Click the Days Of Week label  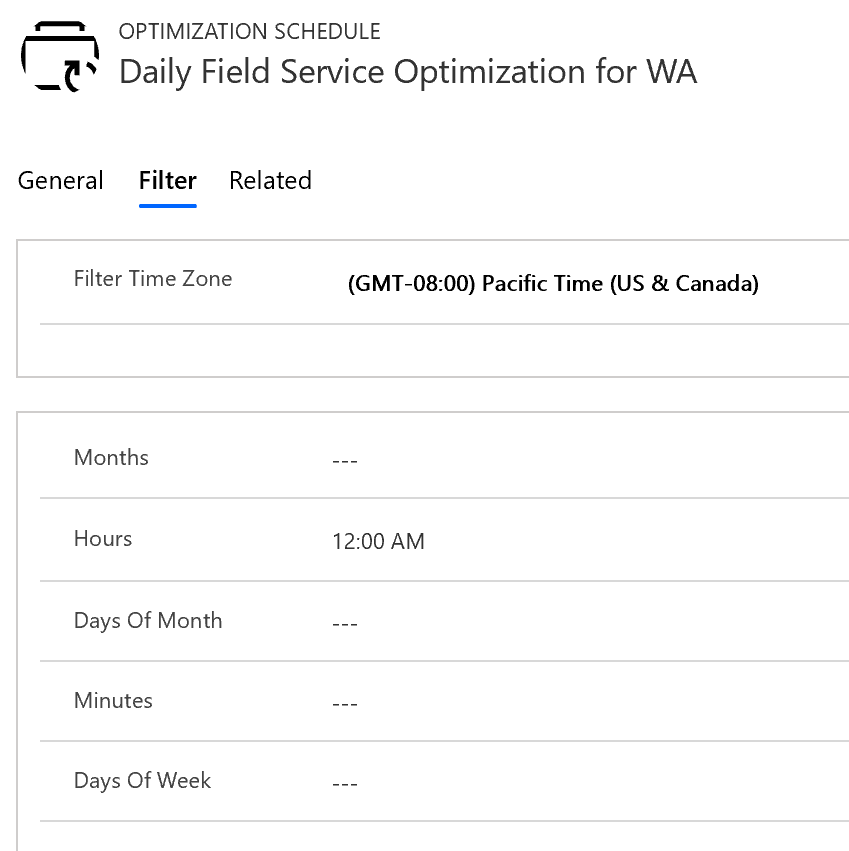142,780
